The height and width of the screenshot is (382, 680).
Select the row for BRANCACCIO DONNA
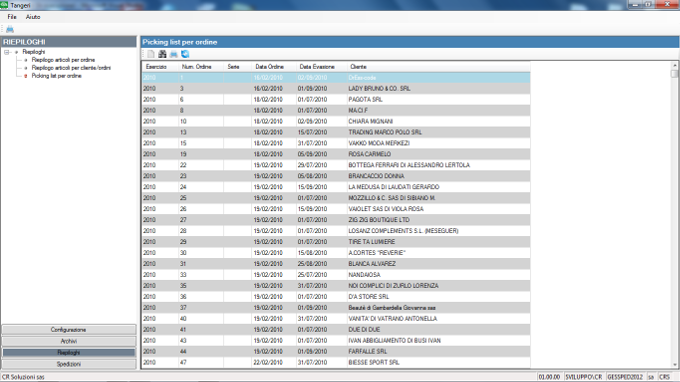[336, 176]
